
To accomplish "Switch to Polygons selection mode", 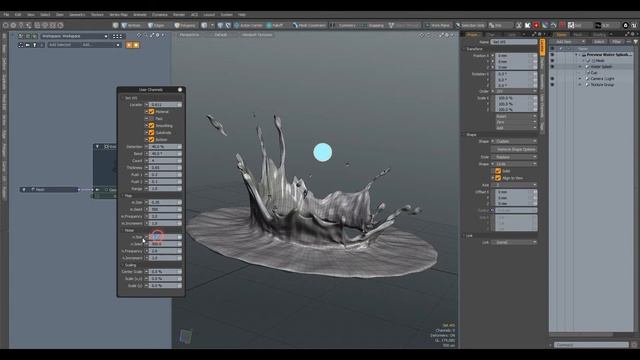I will coord(185,25).
